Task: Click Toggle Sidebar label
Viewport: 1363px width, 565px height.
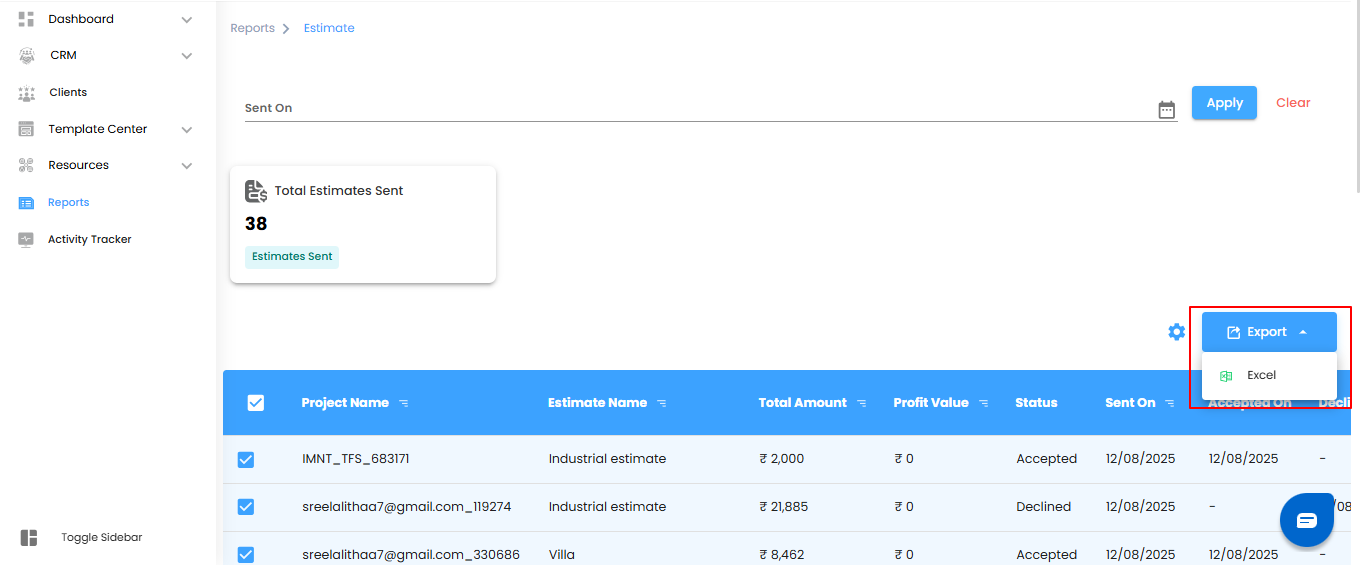Action: [102, 537]
